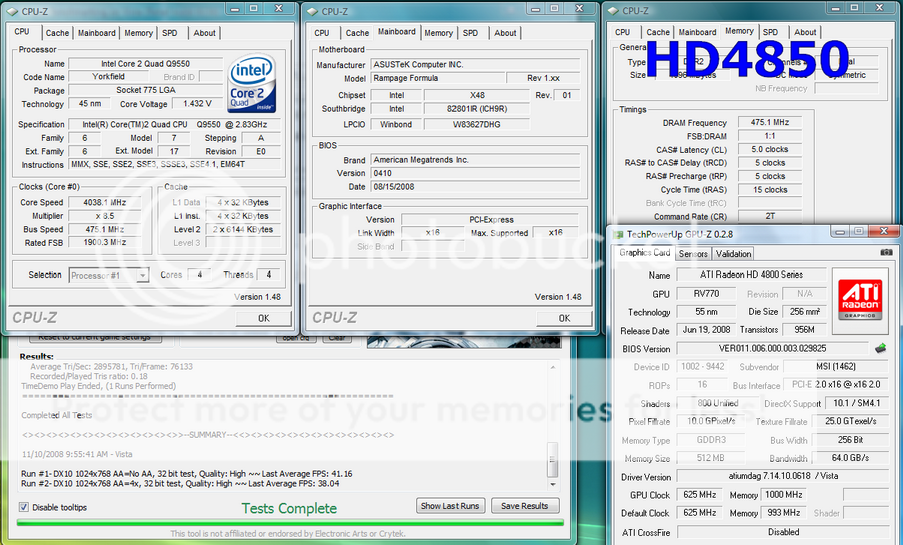
Task: Open About tab in the Mainboard CPU-Z window
Action: 505,33
